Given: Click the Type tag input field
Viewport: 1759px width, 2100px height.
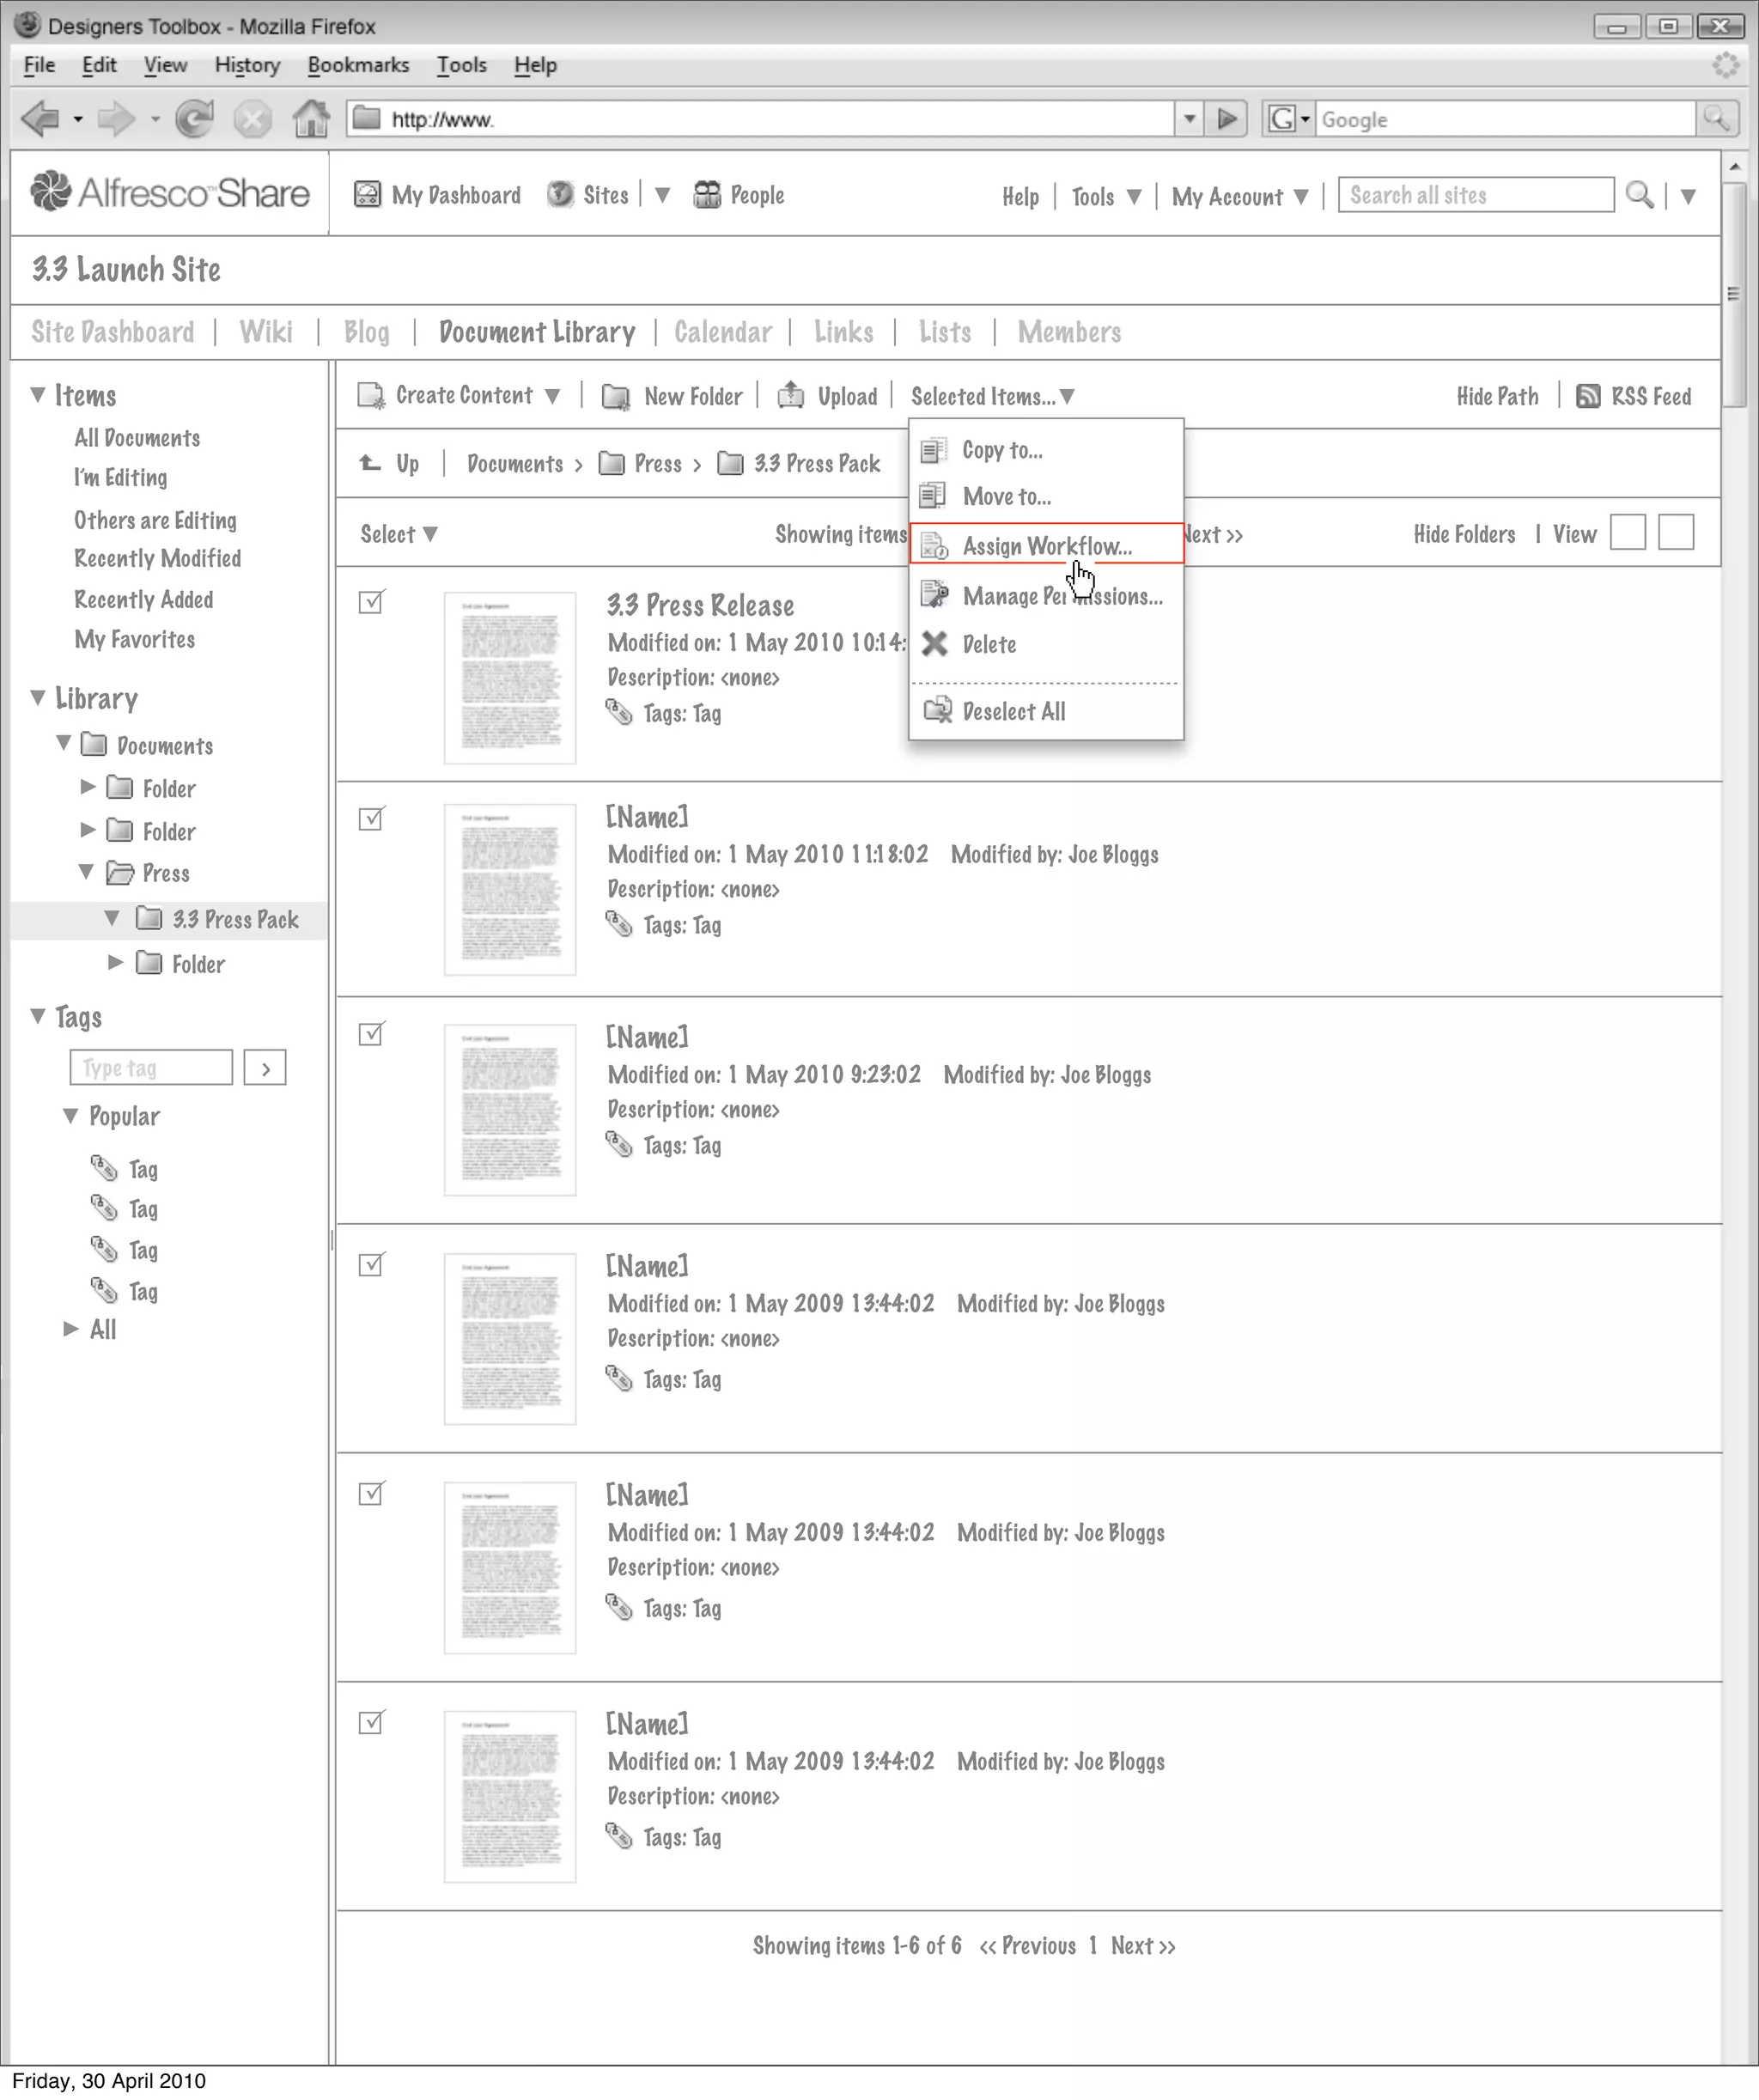Looking at the screenshot, I should click(151, 1068).
